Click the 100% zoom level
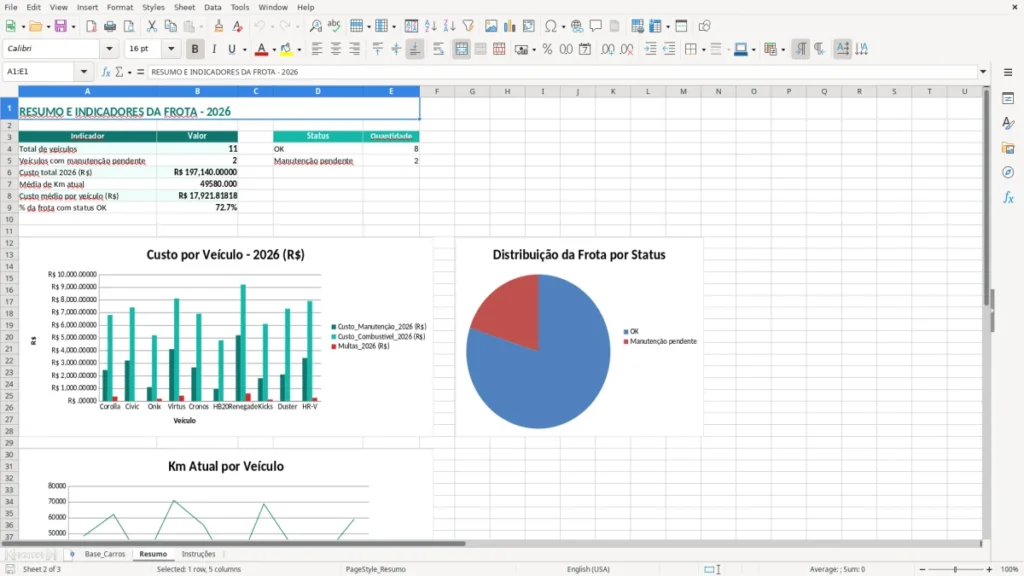Screen dimensions: 1024x576 click(1010, 569)
